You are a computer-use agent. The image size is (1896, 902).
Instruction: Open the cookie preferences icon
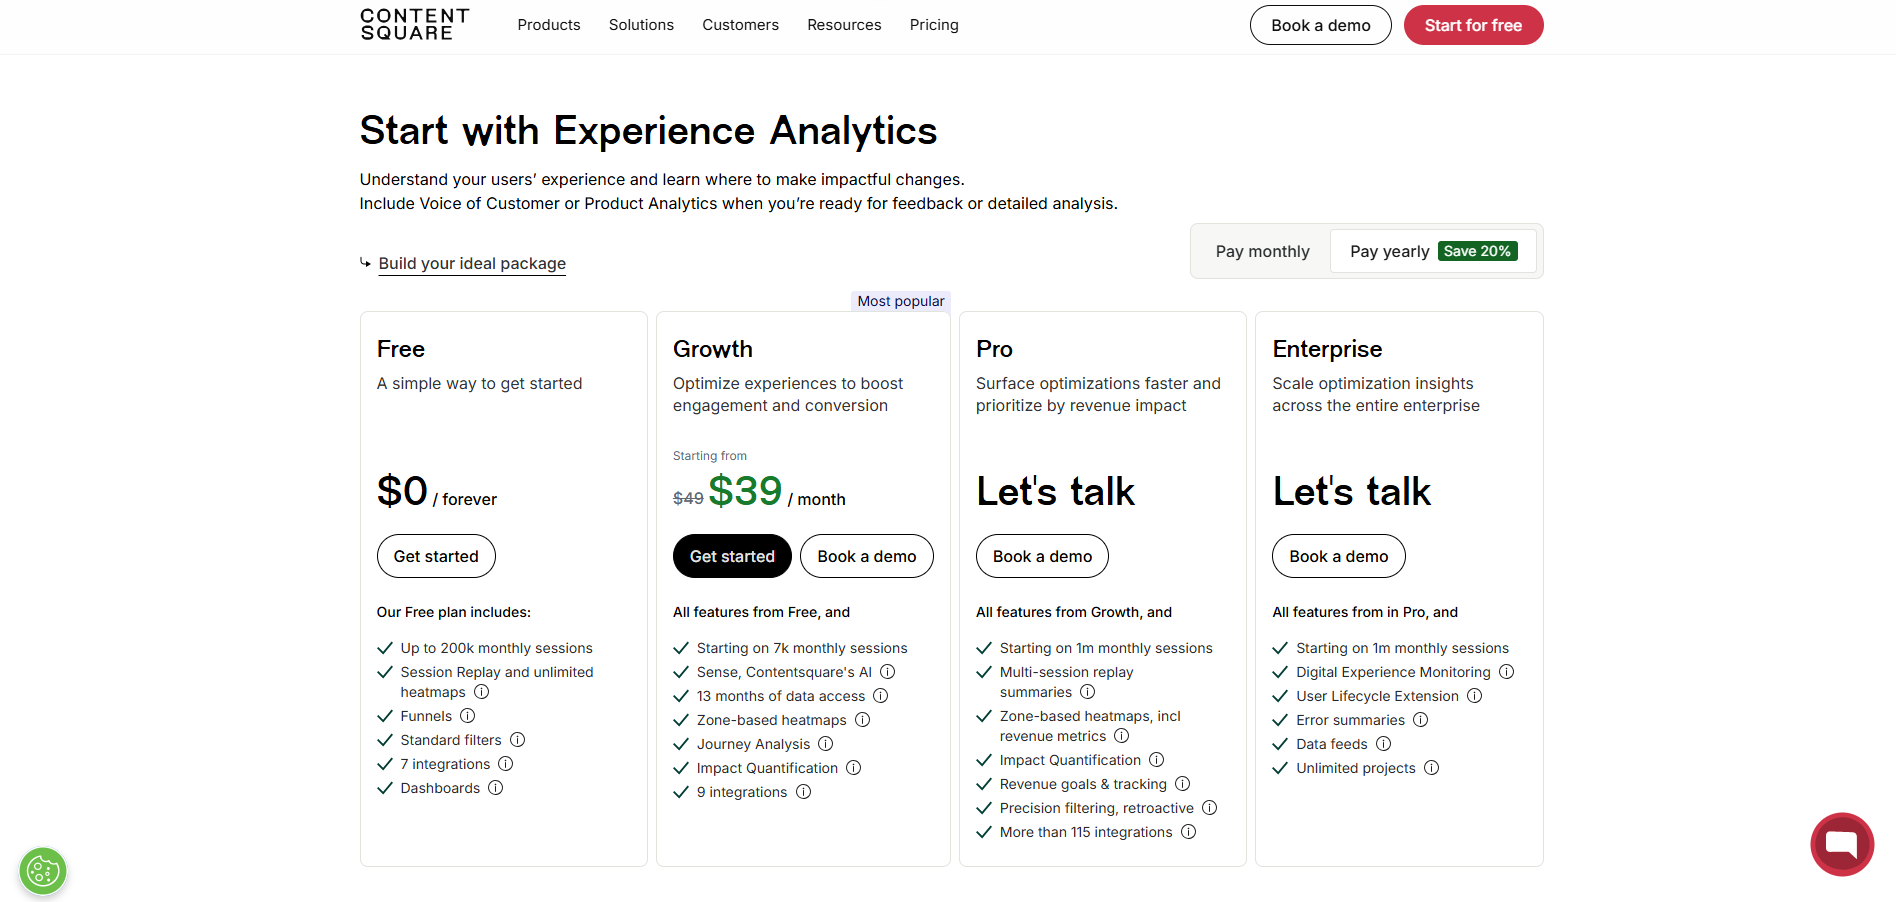point(42,871)
